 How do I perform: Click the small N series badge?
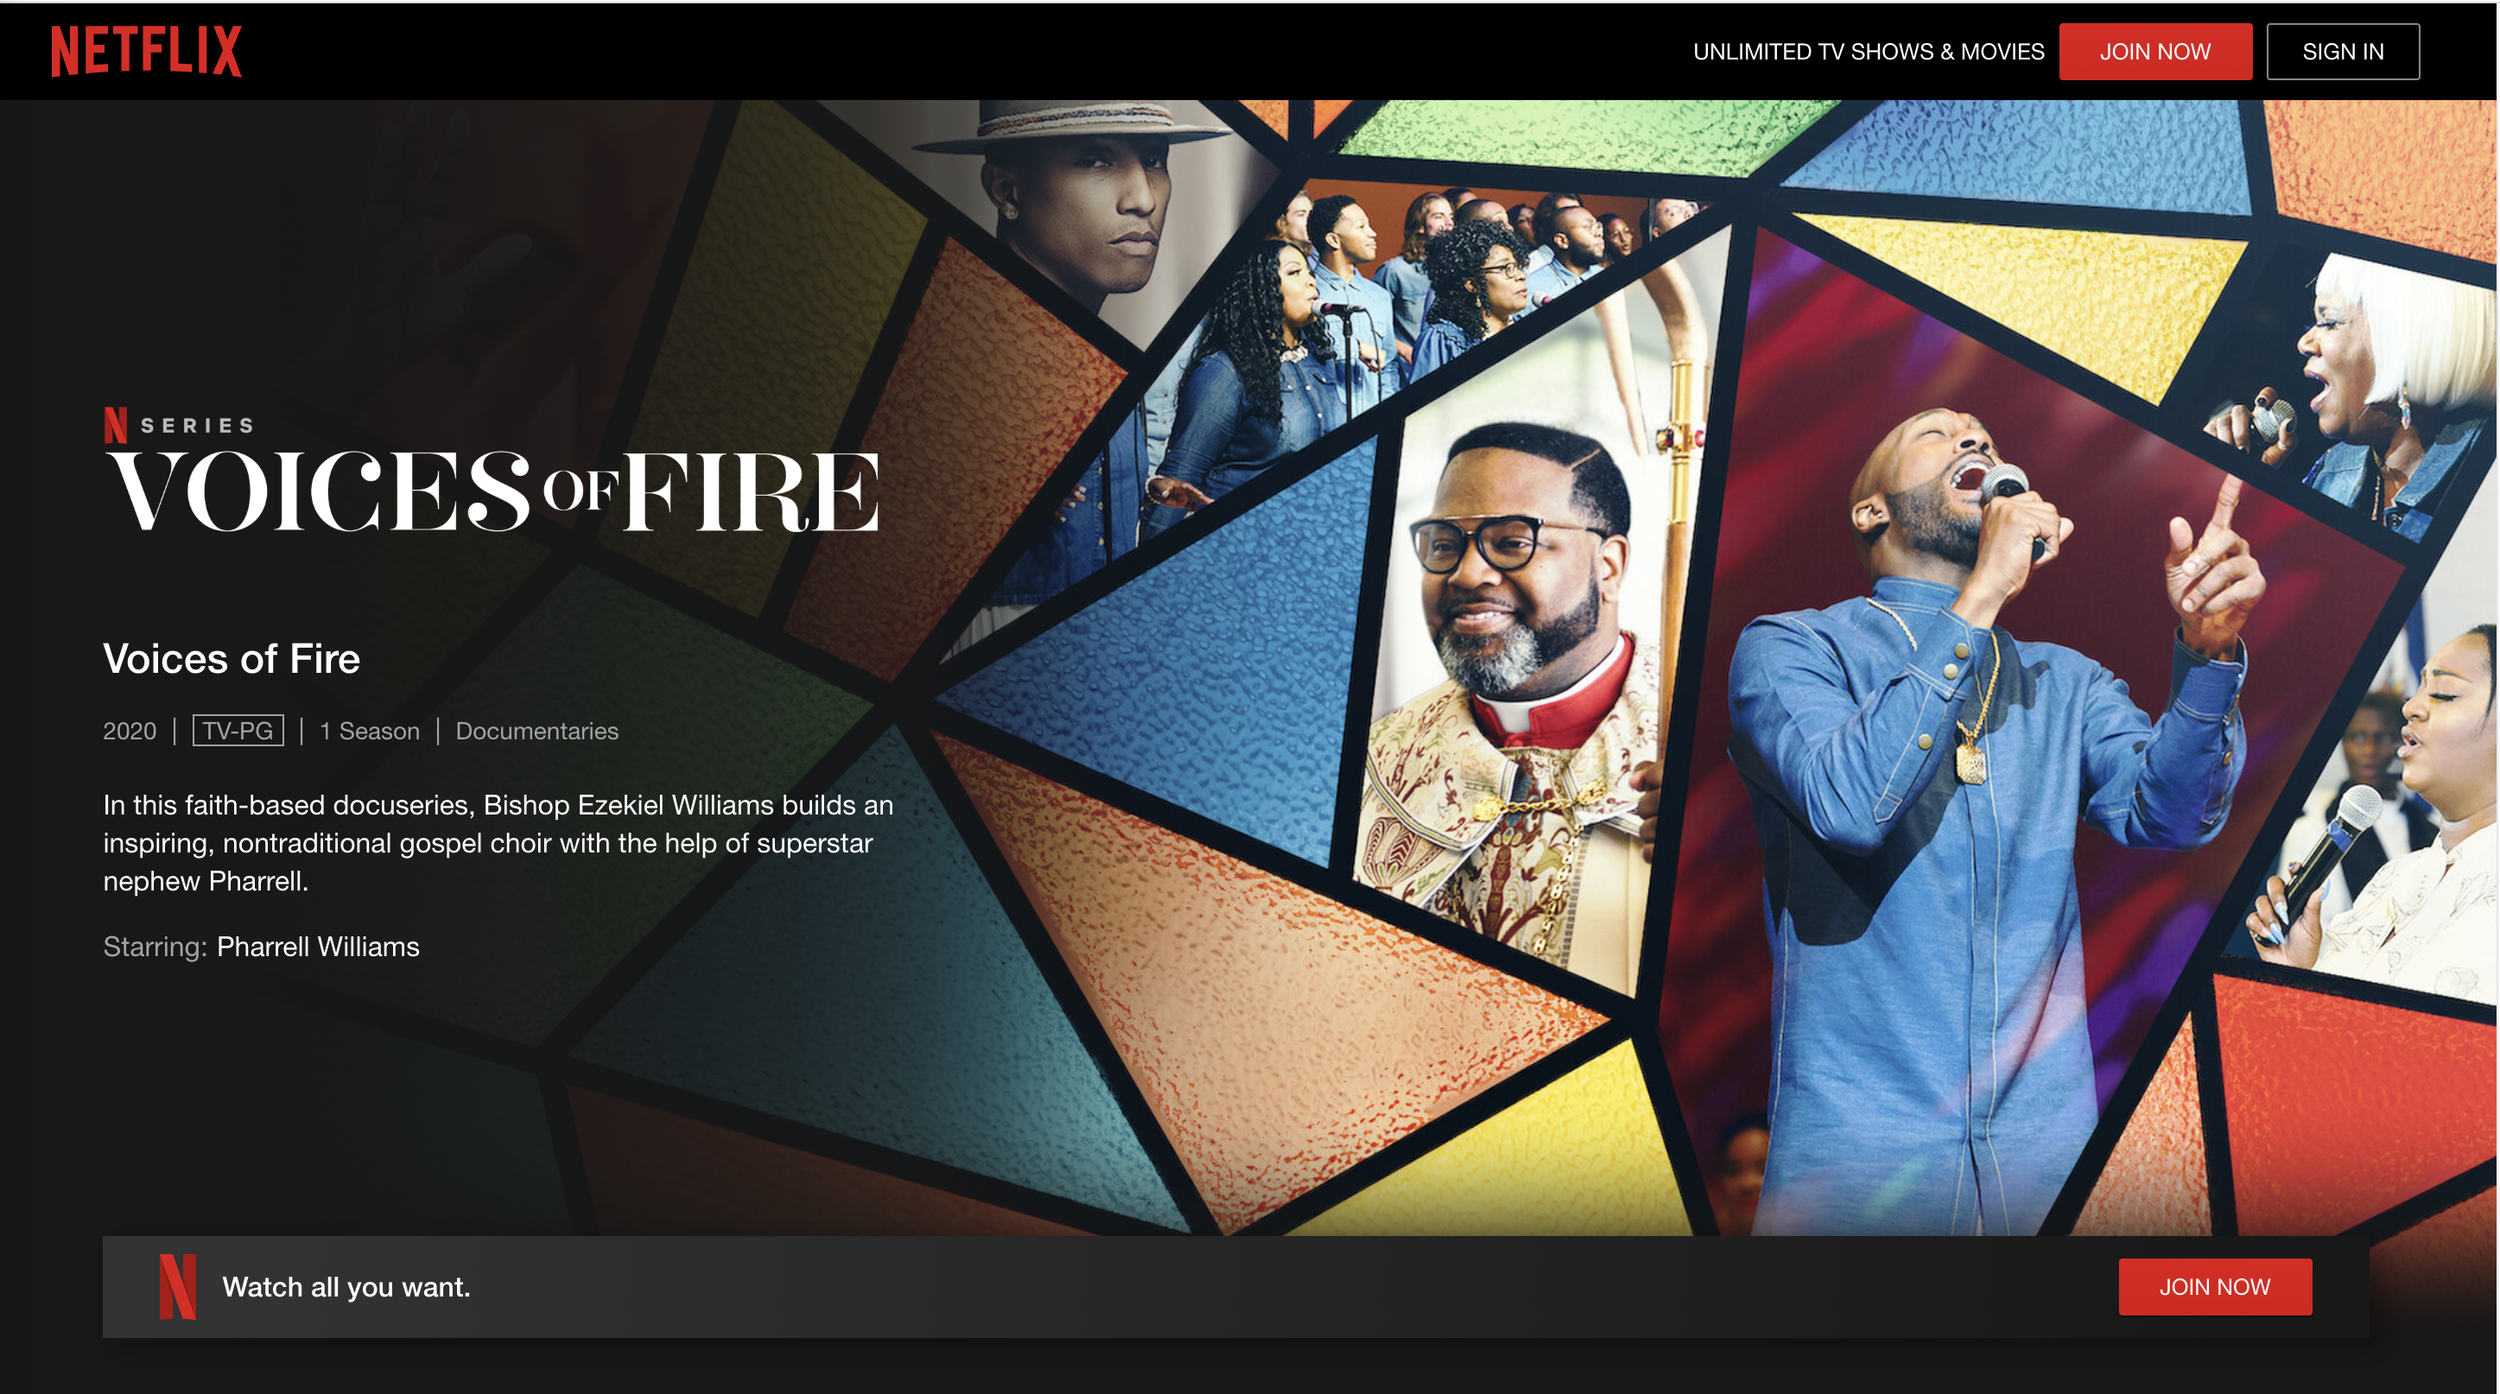click(x=116, y=425)
